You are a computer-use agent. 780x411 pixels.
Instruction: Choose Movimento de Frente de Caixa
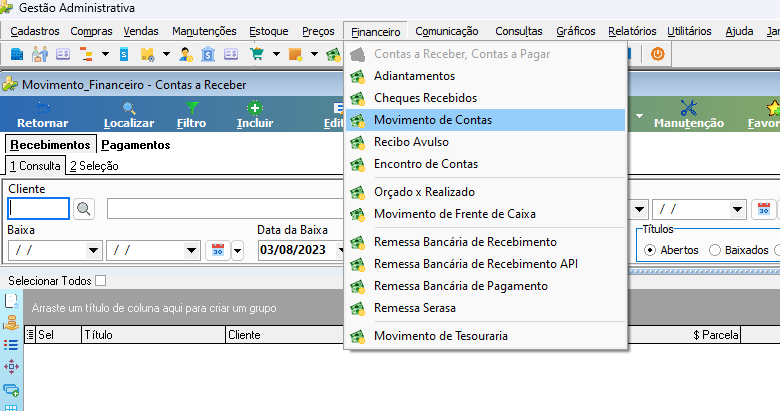(486, 214)
